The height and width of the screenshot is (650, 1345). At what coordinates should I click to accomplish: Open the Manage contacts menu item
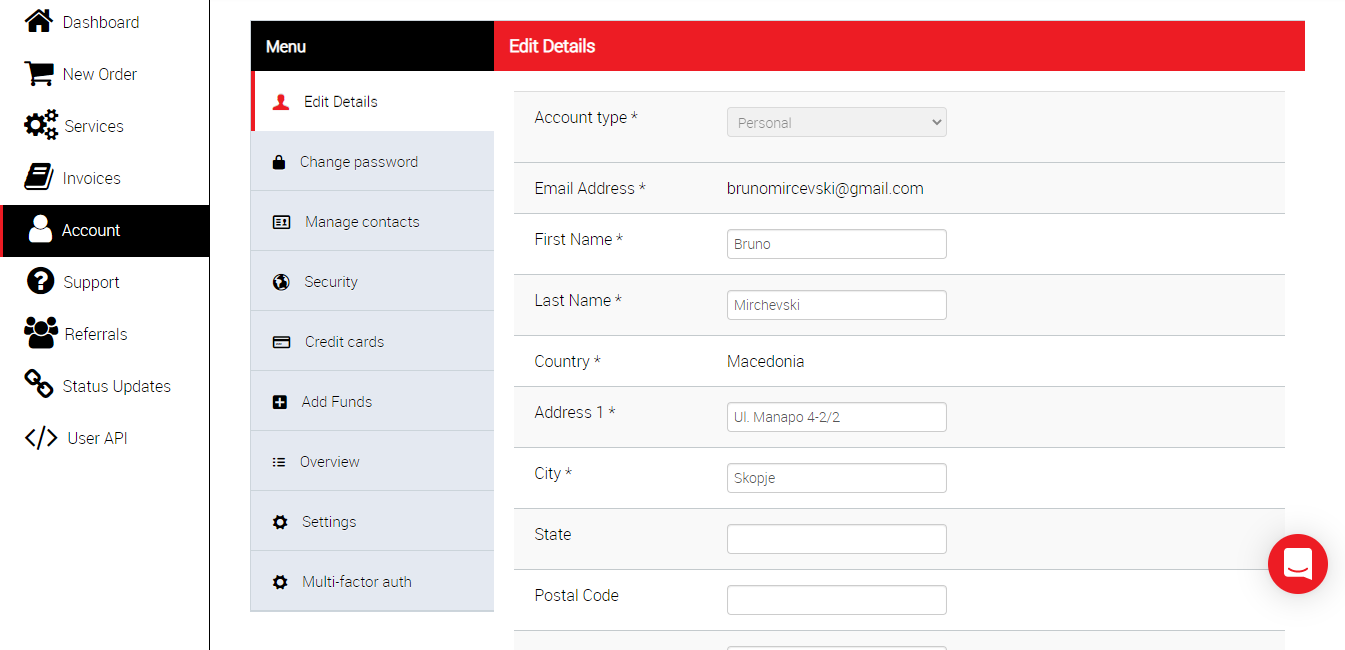click(361, 222)
